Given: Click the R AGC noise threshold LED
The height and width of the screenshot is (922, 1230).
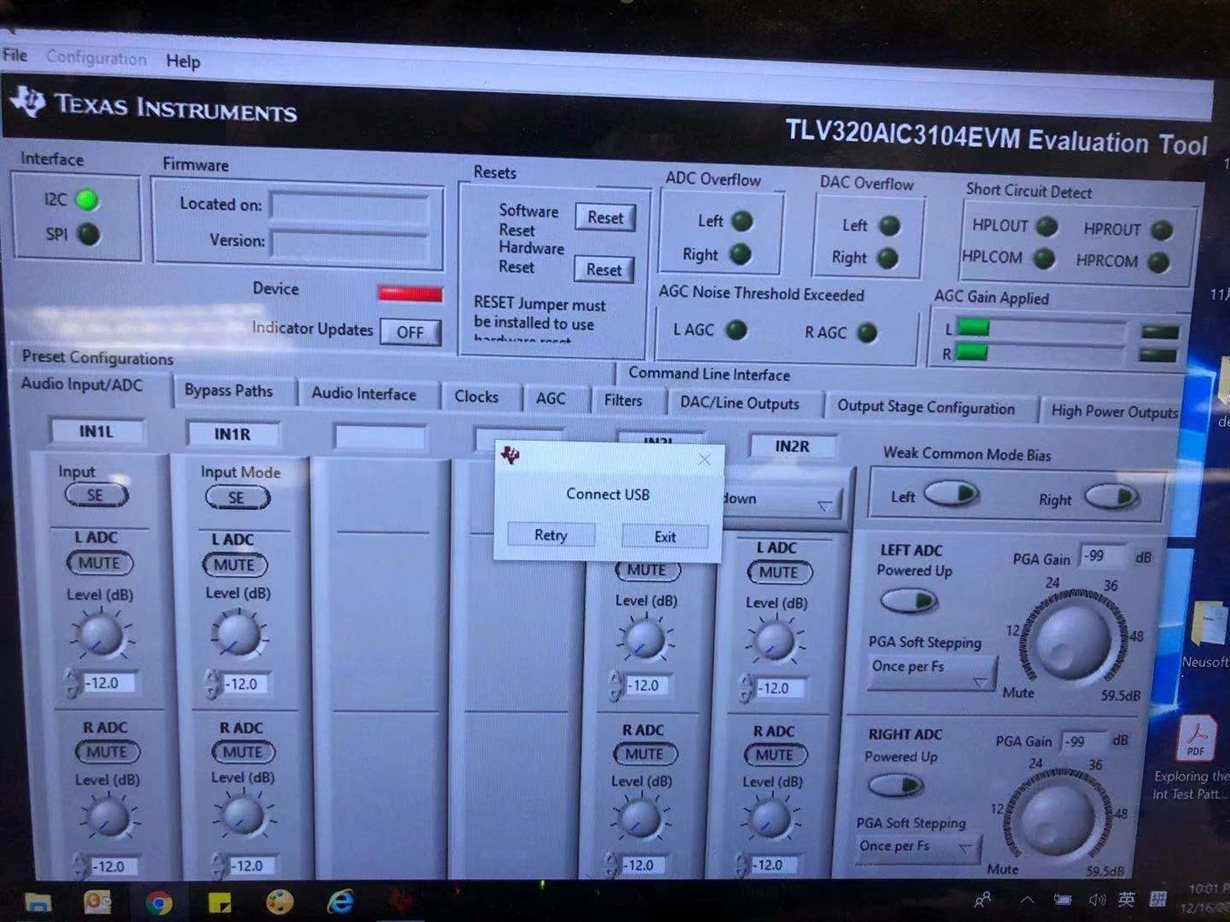Looking at the screenshot, I should 867,333.
